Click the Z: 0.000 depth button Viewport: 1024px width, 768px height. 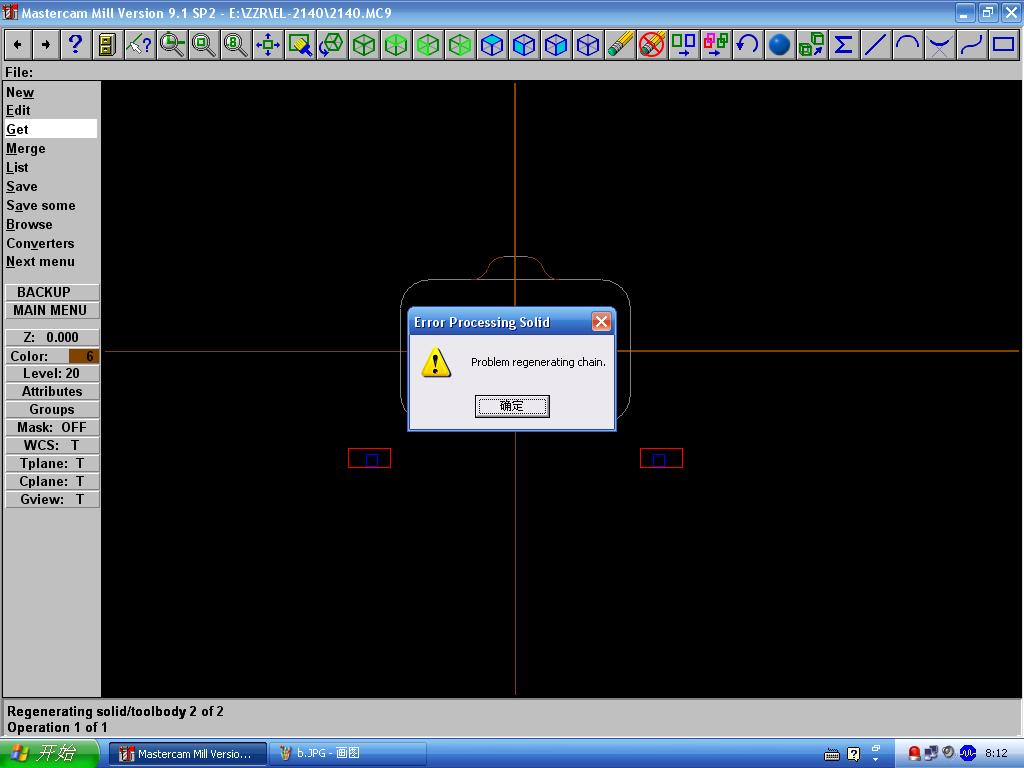click(x=52, y=337)
